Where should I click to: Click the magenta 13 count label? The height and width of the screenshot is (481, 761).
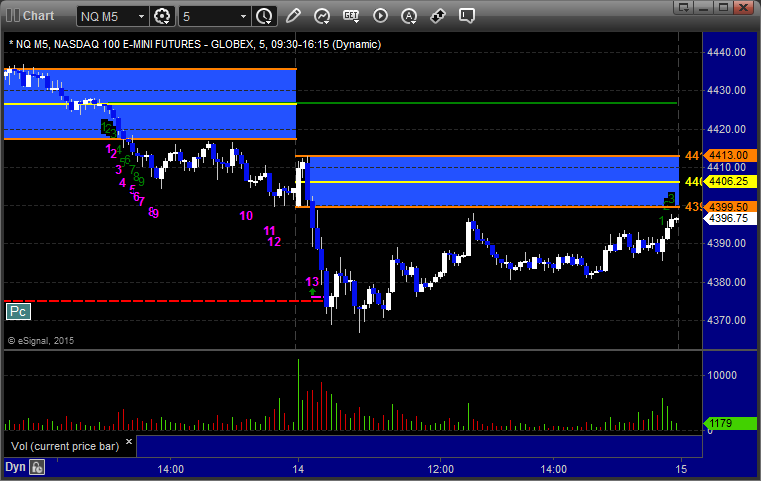[312, 282]
